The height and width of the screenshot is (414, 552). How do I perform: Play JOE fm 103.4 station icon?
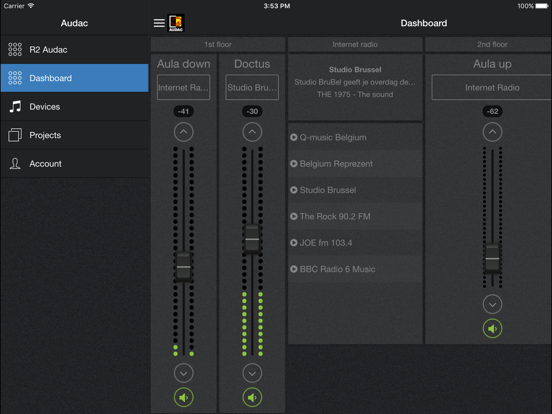[294, 243]
